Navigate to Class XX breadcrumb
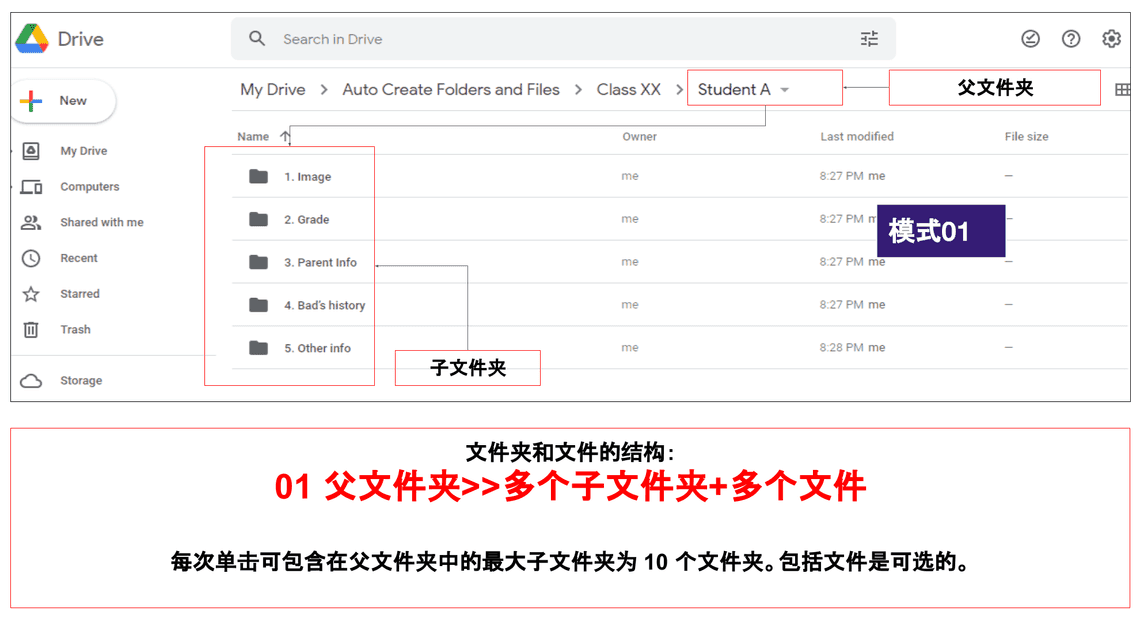Image resolution: width=1140 pixels, height=622 pixels. (628, 90)
